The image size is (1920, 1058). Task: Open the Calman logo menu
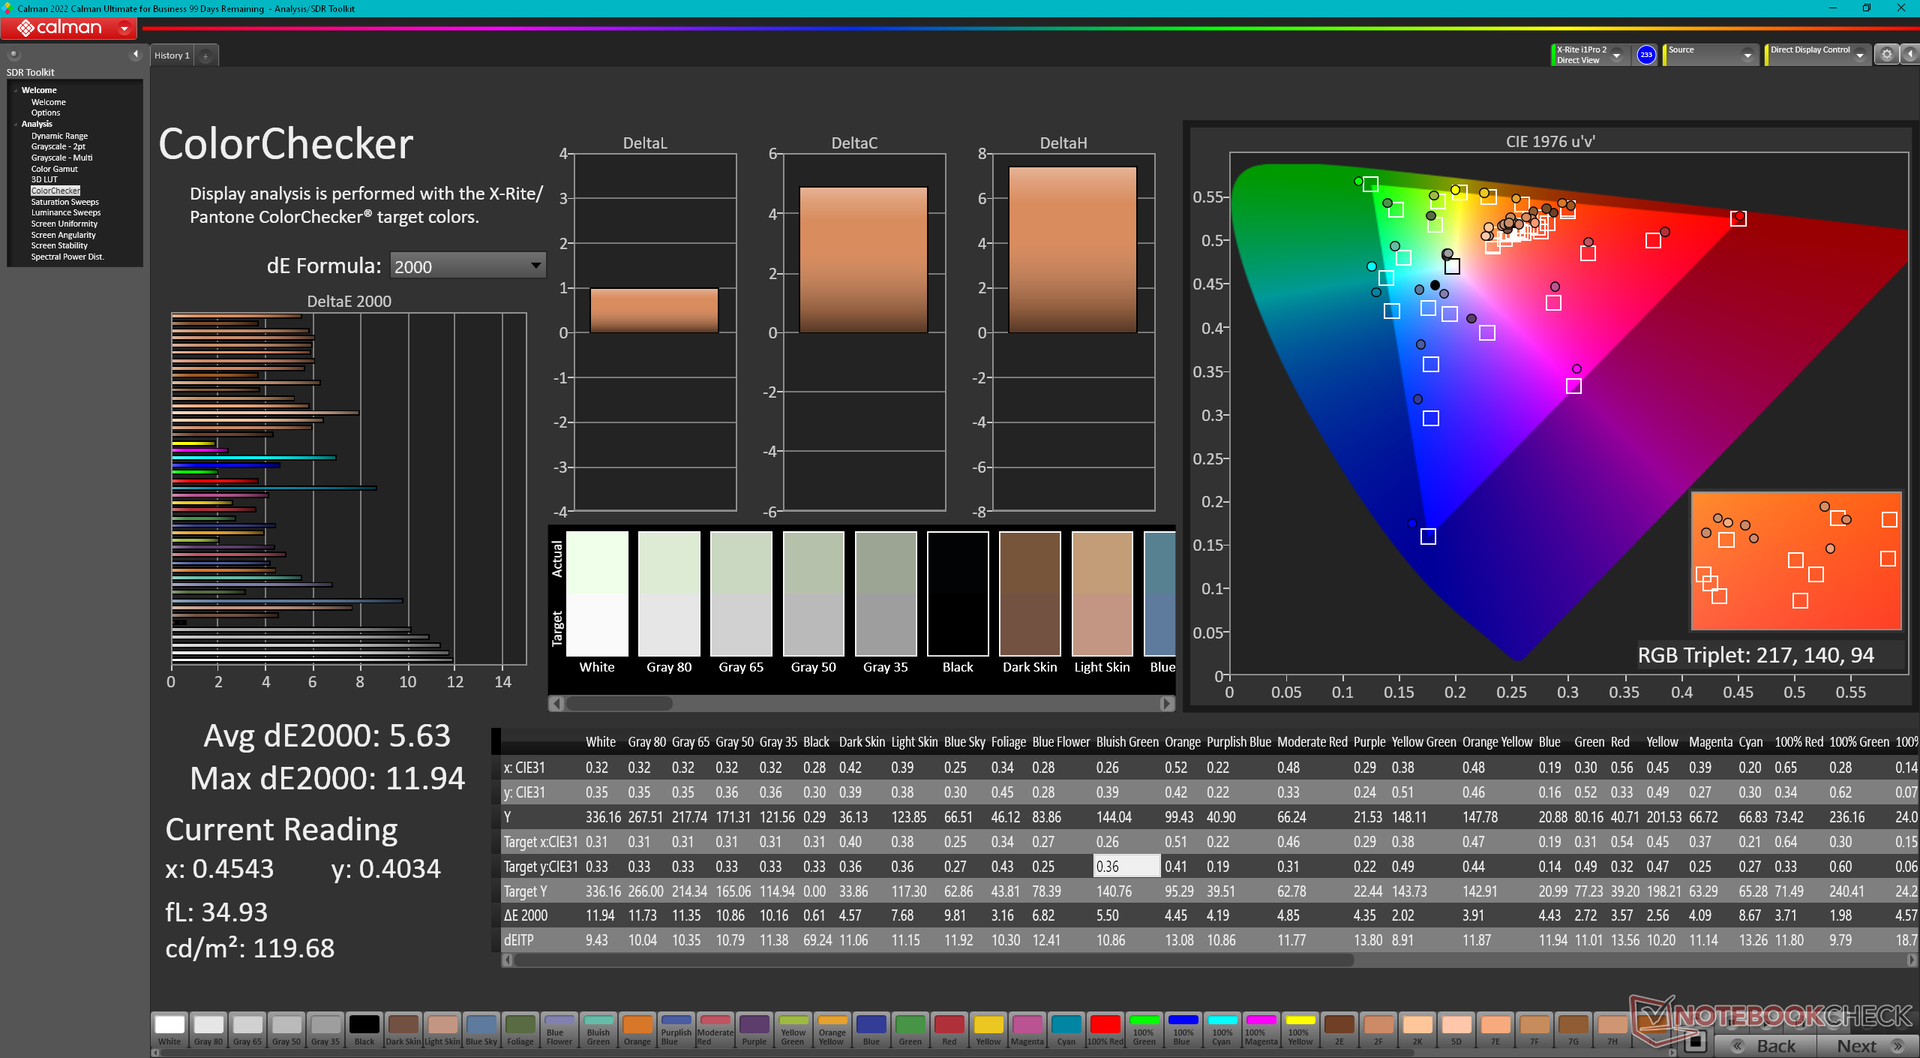pos(69,28)
